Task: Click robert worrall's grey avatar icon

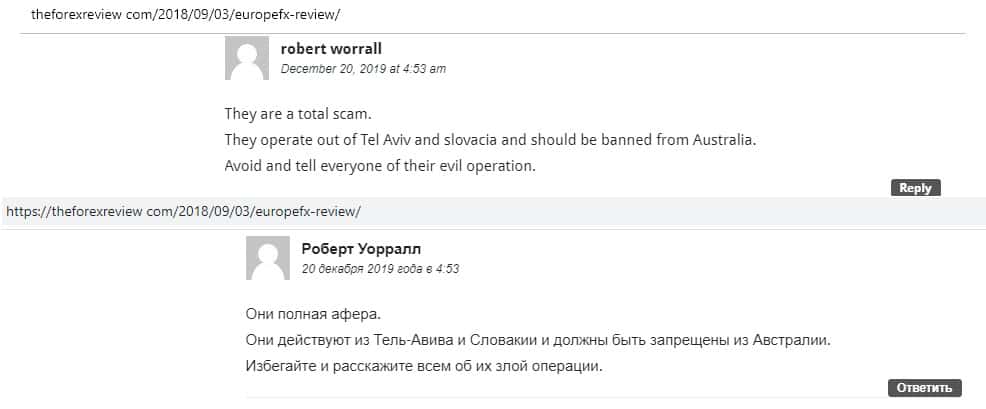Action: click(247, 58)
